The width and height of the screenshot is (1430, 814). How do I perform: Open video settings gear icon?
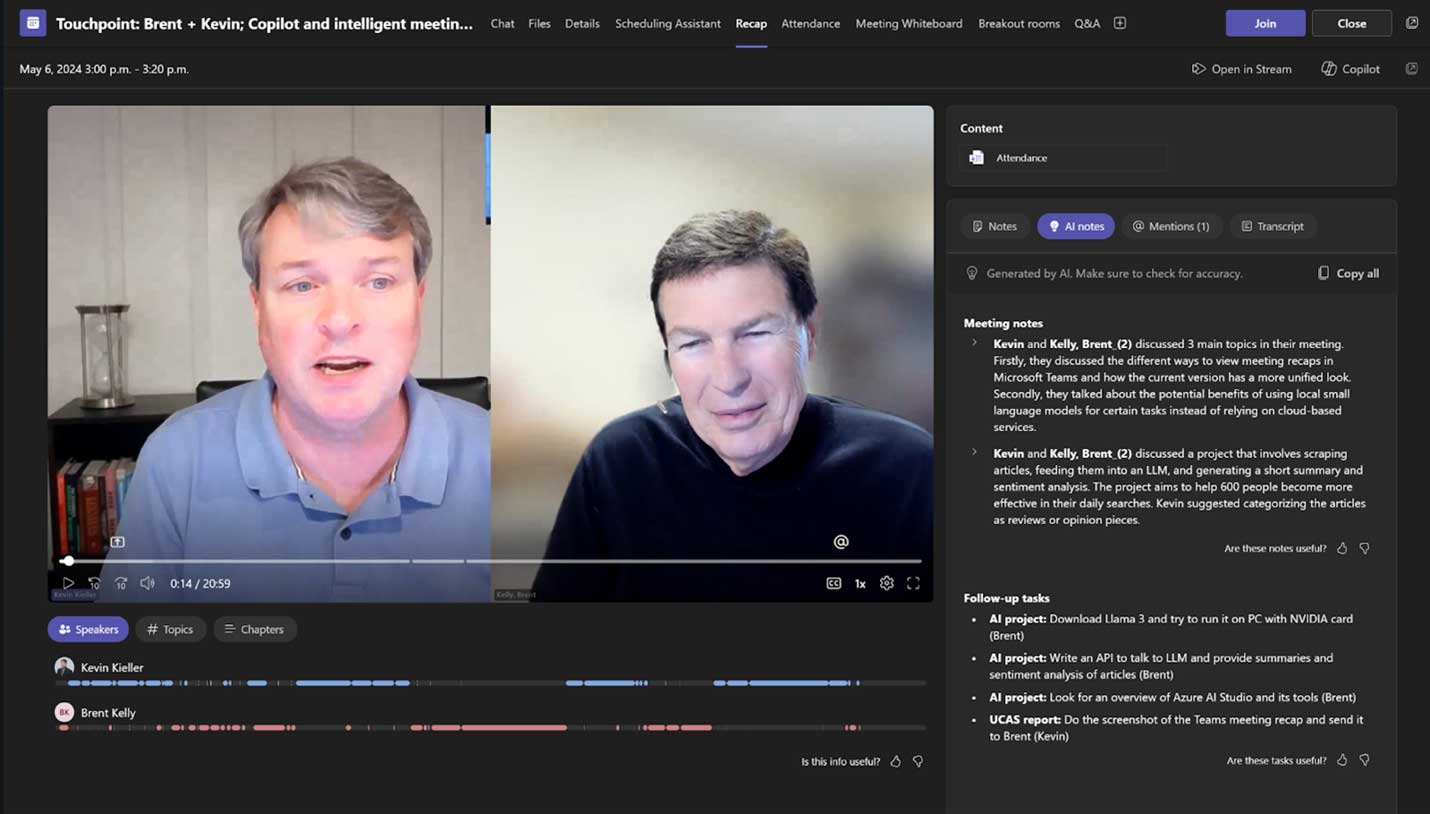click(886, 583)
